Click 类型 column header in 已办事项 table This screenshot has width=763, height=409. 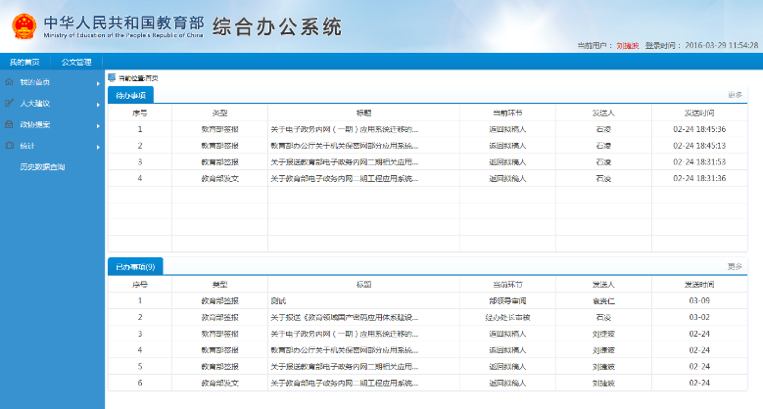tap(219, 285)
